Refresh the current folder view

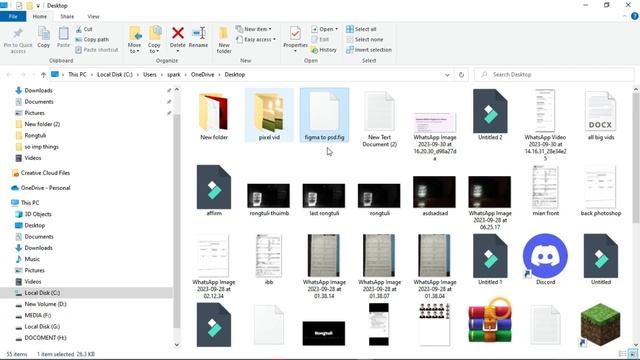tap(461, 75)
